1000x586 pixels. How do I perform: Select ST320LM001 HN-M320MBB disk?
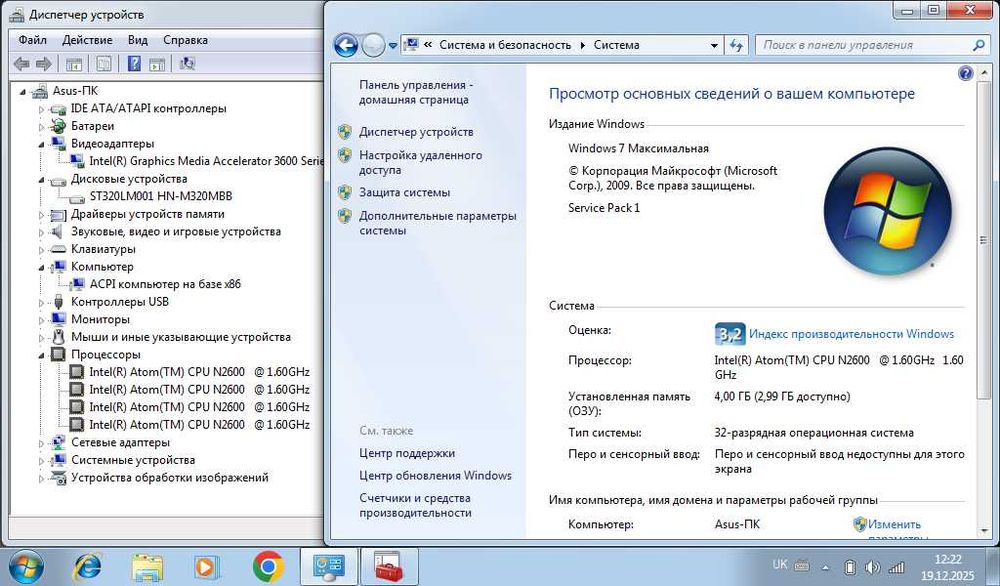(x=161, y=196)
